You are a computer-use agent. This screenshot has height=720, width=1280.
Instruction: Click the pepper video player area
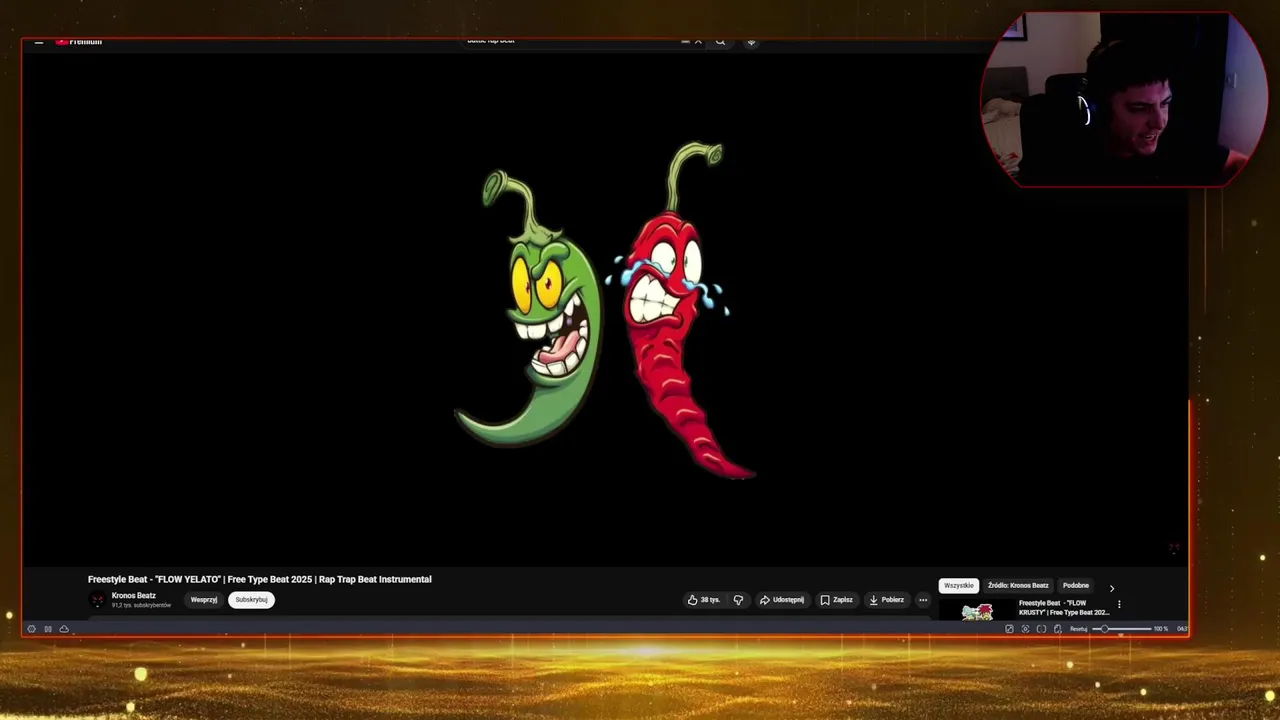(x=605, y=310)
